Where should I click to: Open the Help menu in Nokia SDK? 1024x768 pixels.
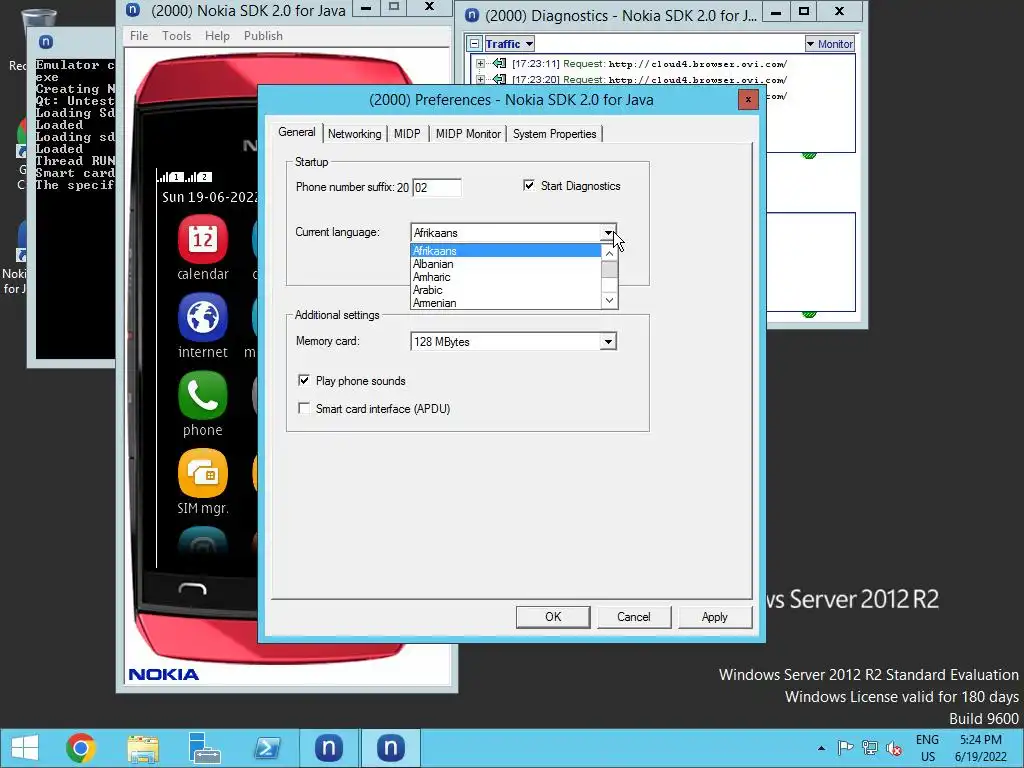tap(217, 36)
